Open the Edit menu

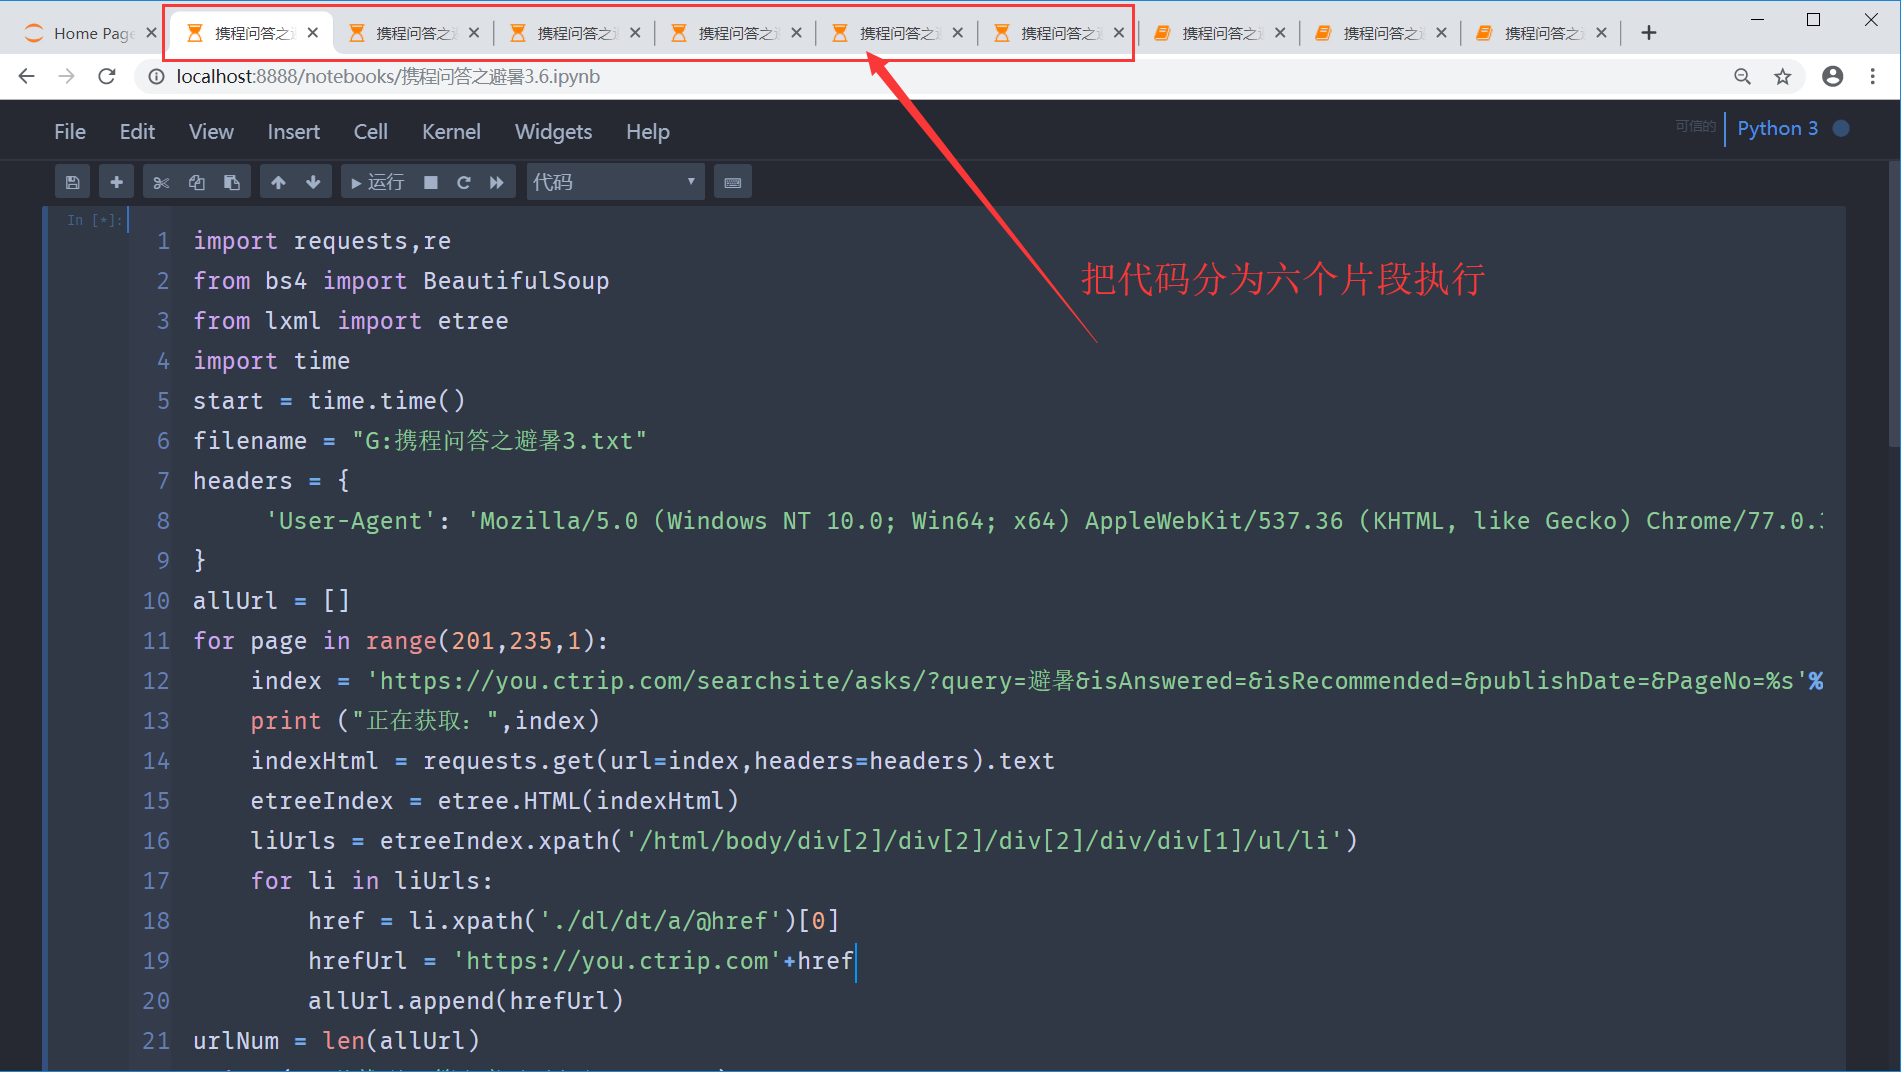(x=137, y=131)
